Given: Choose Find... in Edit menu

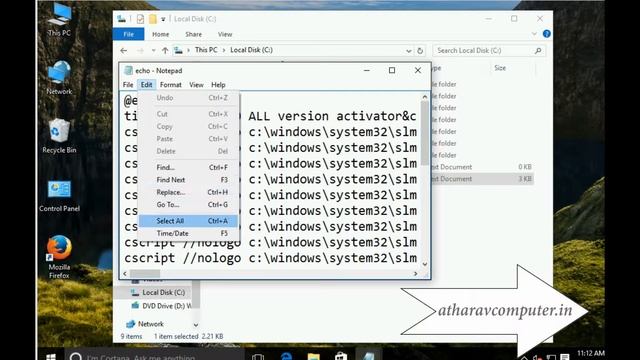Looking at the screenshot, I should 189,167.
